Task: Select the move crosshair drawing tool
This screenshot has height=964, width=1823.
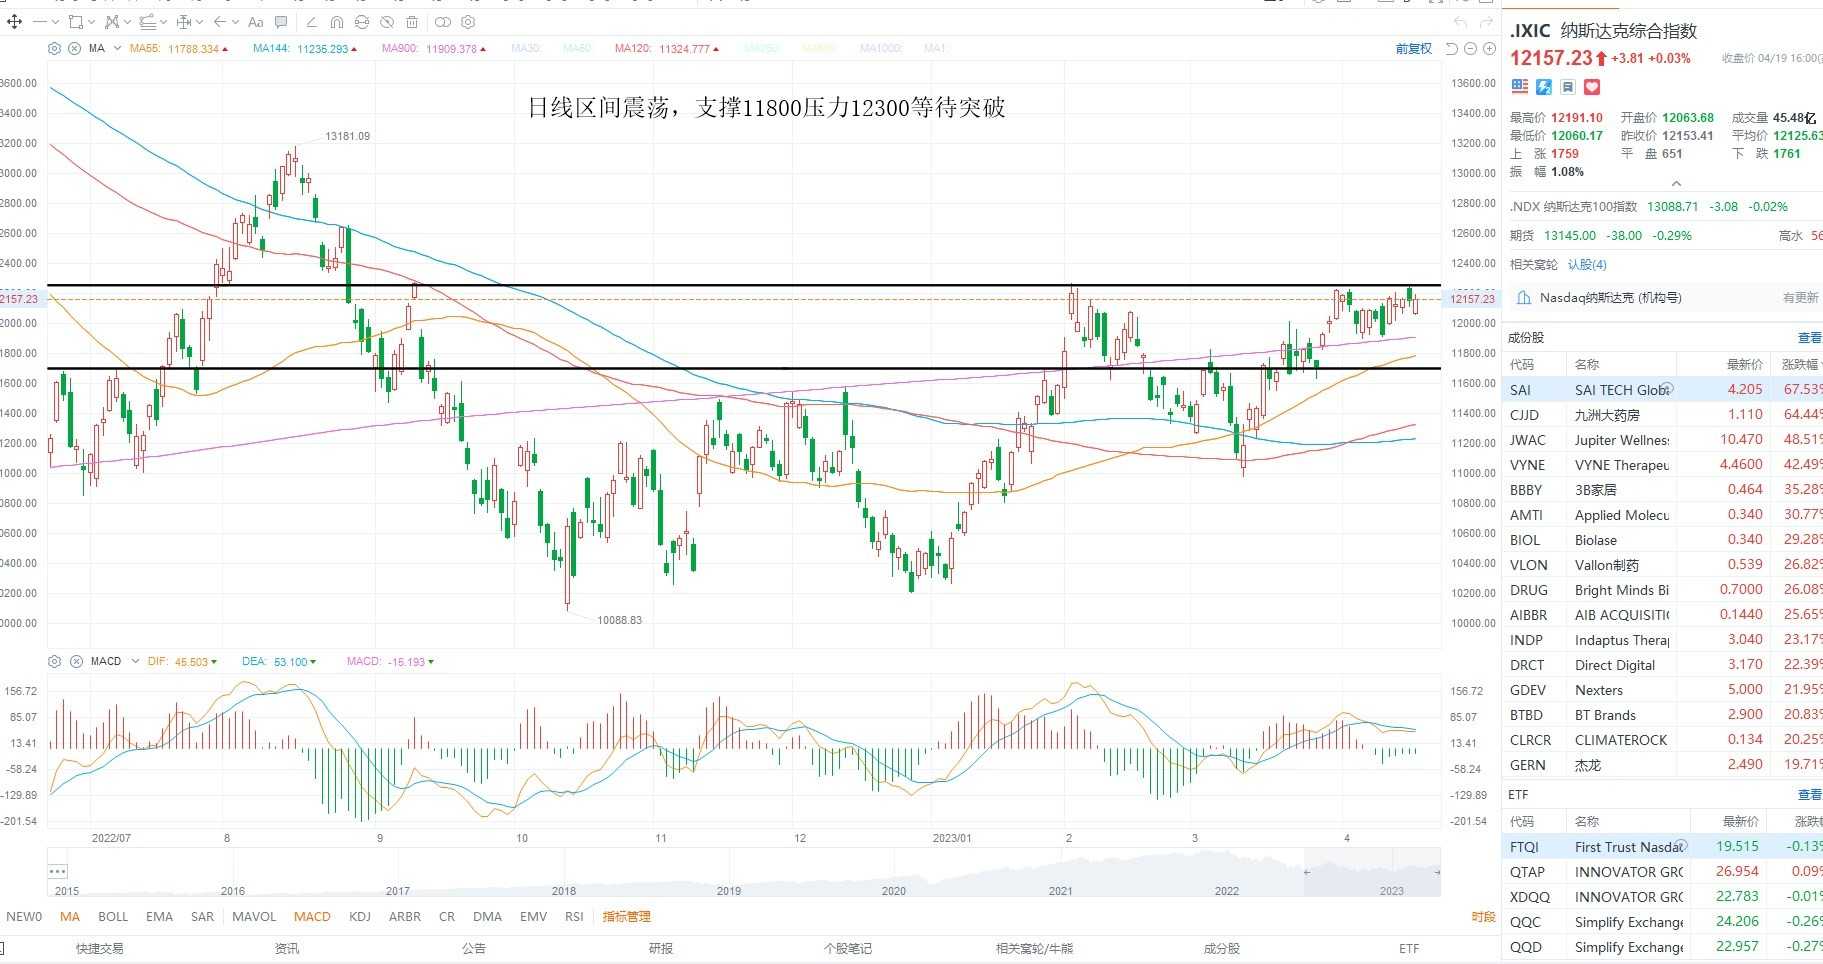Action: [x=14, y=22]
